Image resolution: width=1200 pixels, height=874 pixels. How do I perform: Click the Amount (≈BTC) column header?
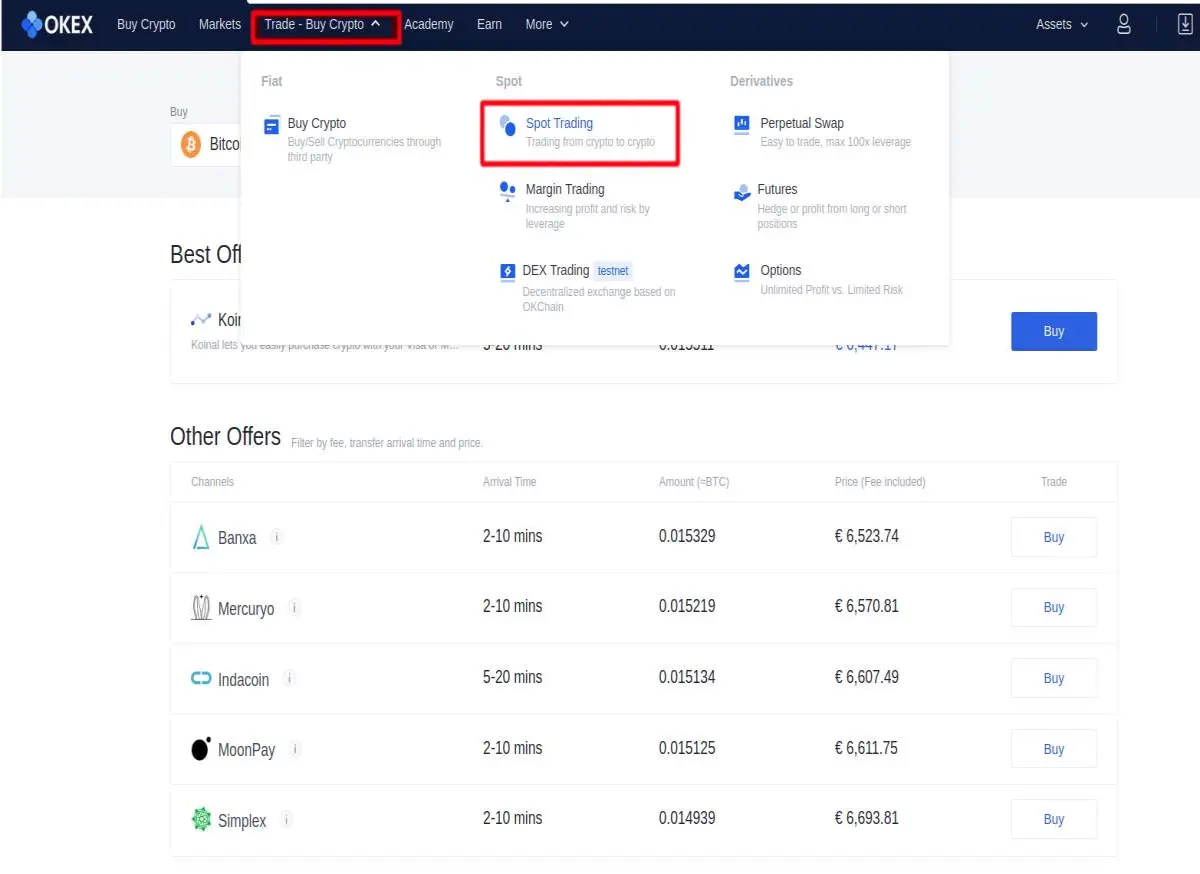point(694,482)
